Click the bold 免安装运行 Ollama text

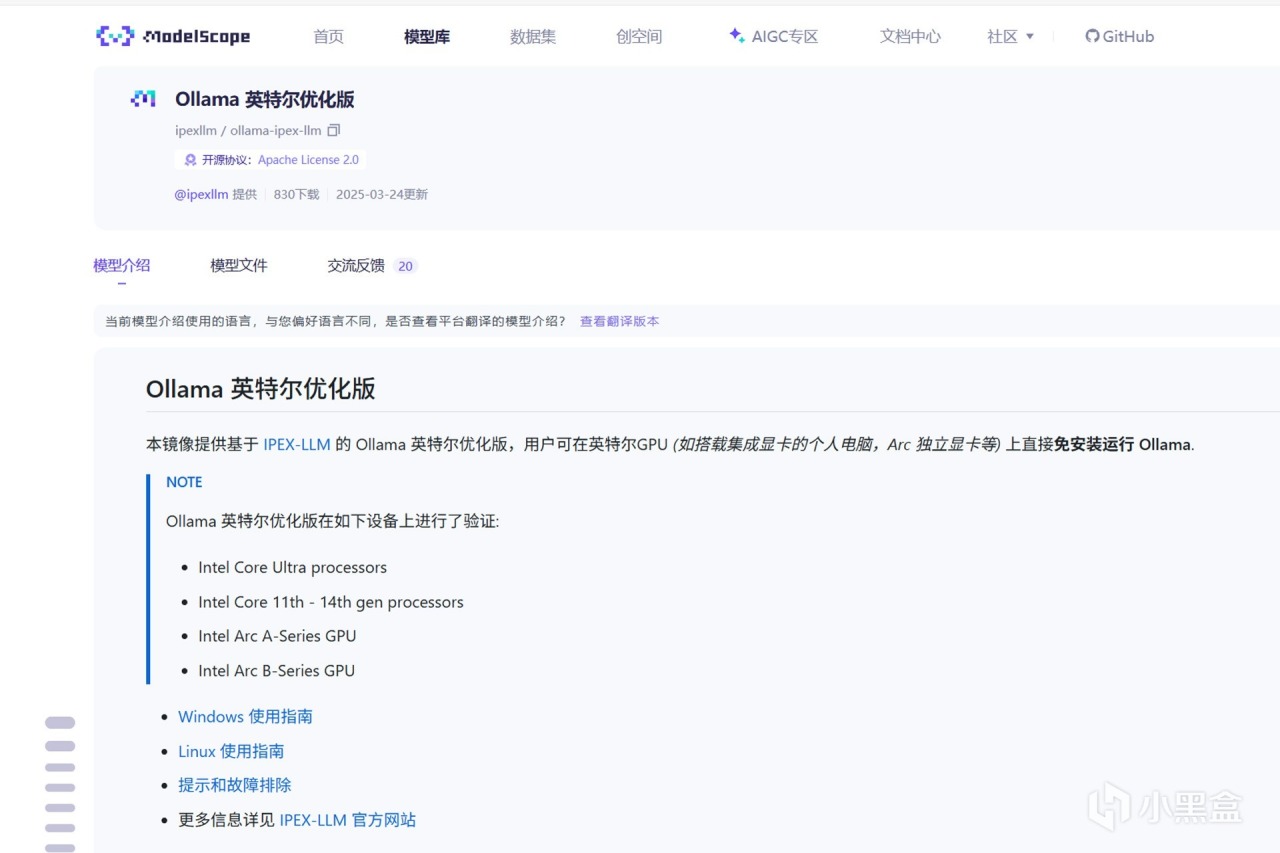tap(1123, 444)
